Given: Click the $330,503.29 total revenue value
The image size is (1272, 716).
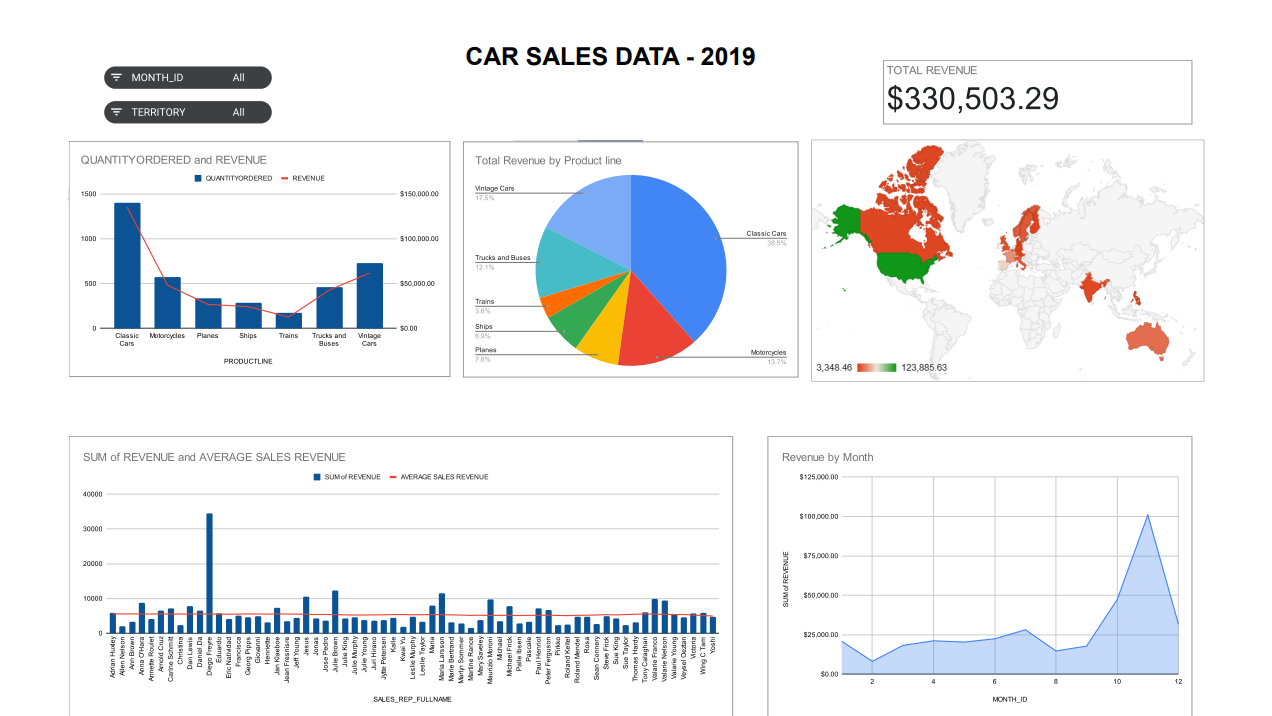Looking at the screenshot, I should (x=973, y=98).
